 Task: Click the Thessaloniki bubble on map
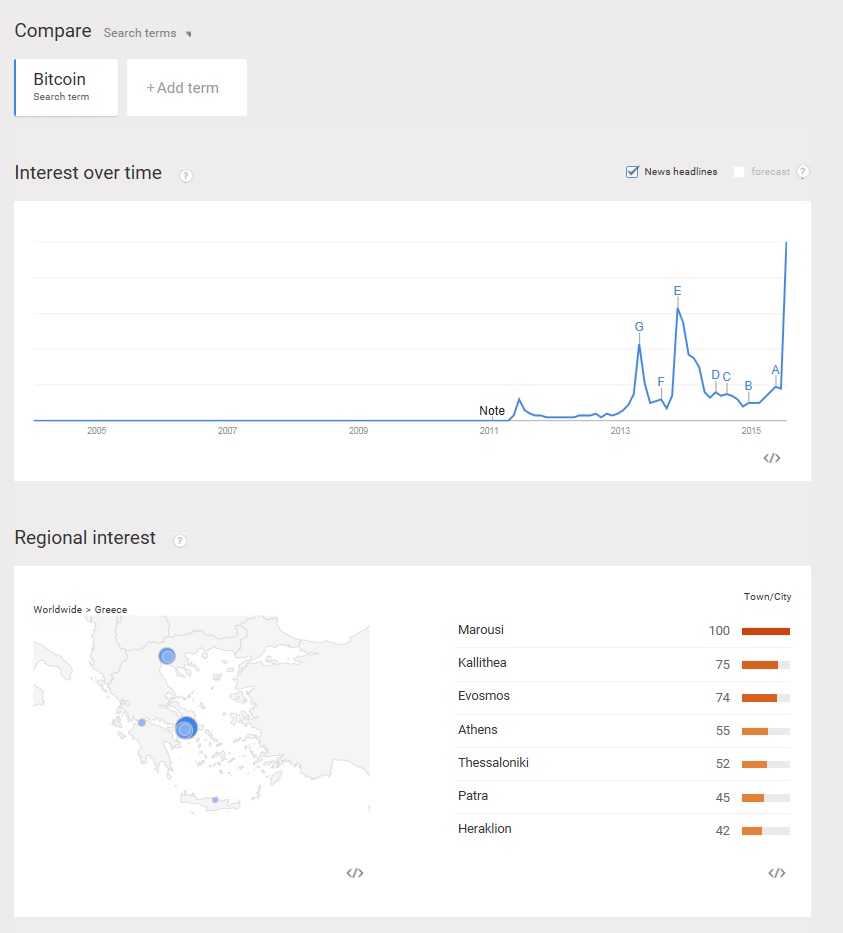pos(167,656)
